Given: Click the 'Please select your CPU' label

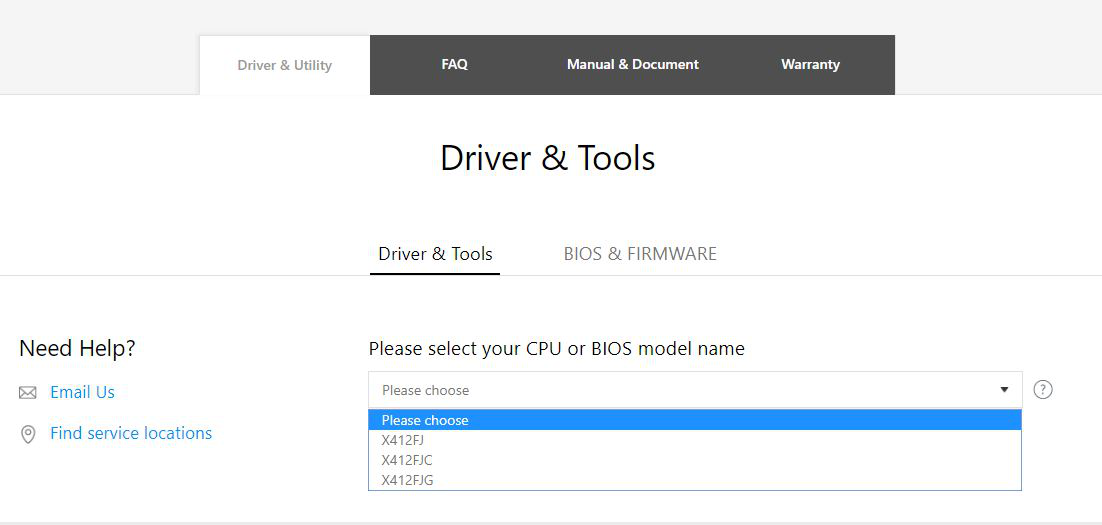Looking at the screenshot, I should point(556,349).
